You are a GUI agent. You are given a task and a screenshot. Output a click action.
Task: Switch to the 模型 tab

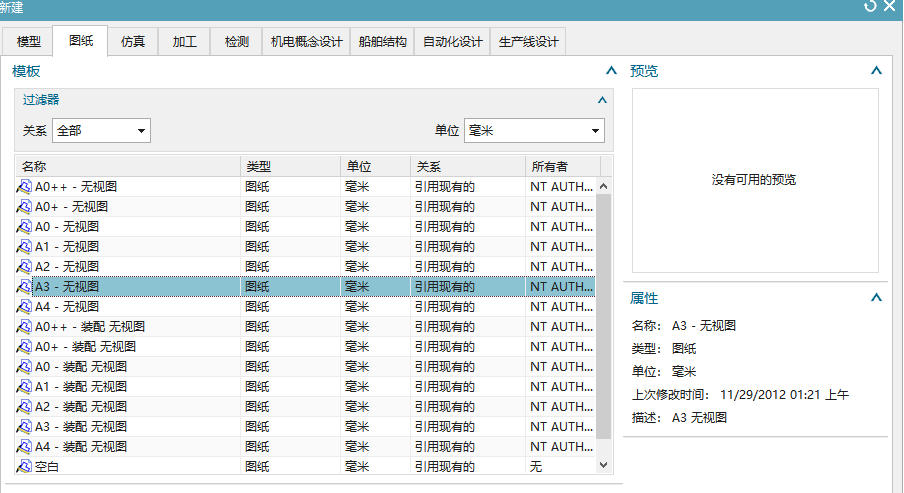click(28, 42)
